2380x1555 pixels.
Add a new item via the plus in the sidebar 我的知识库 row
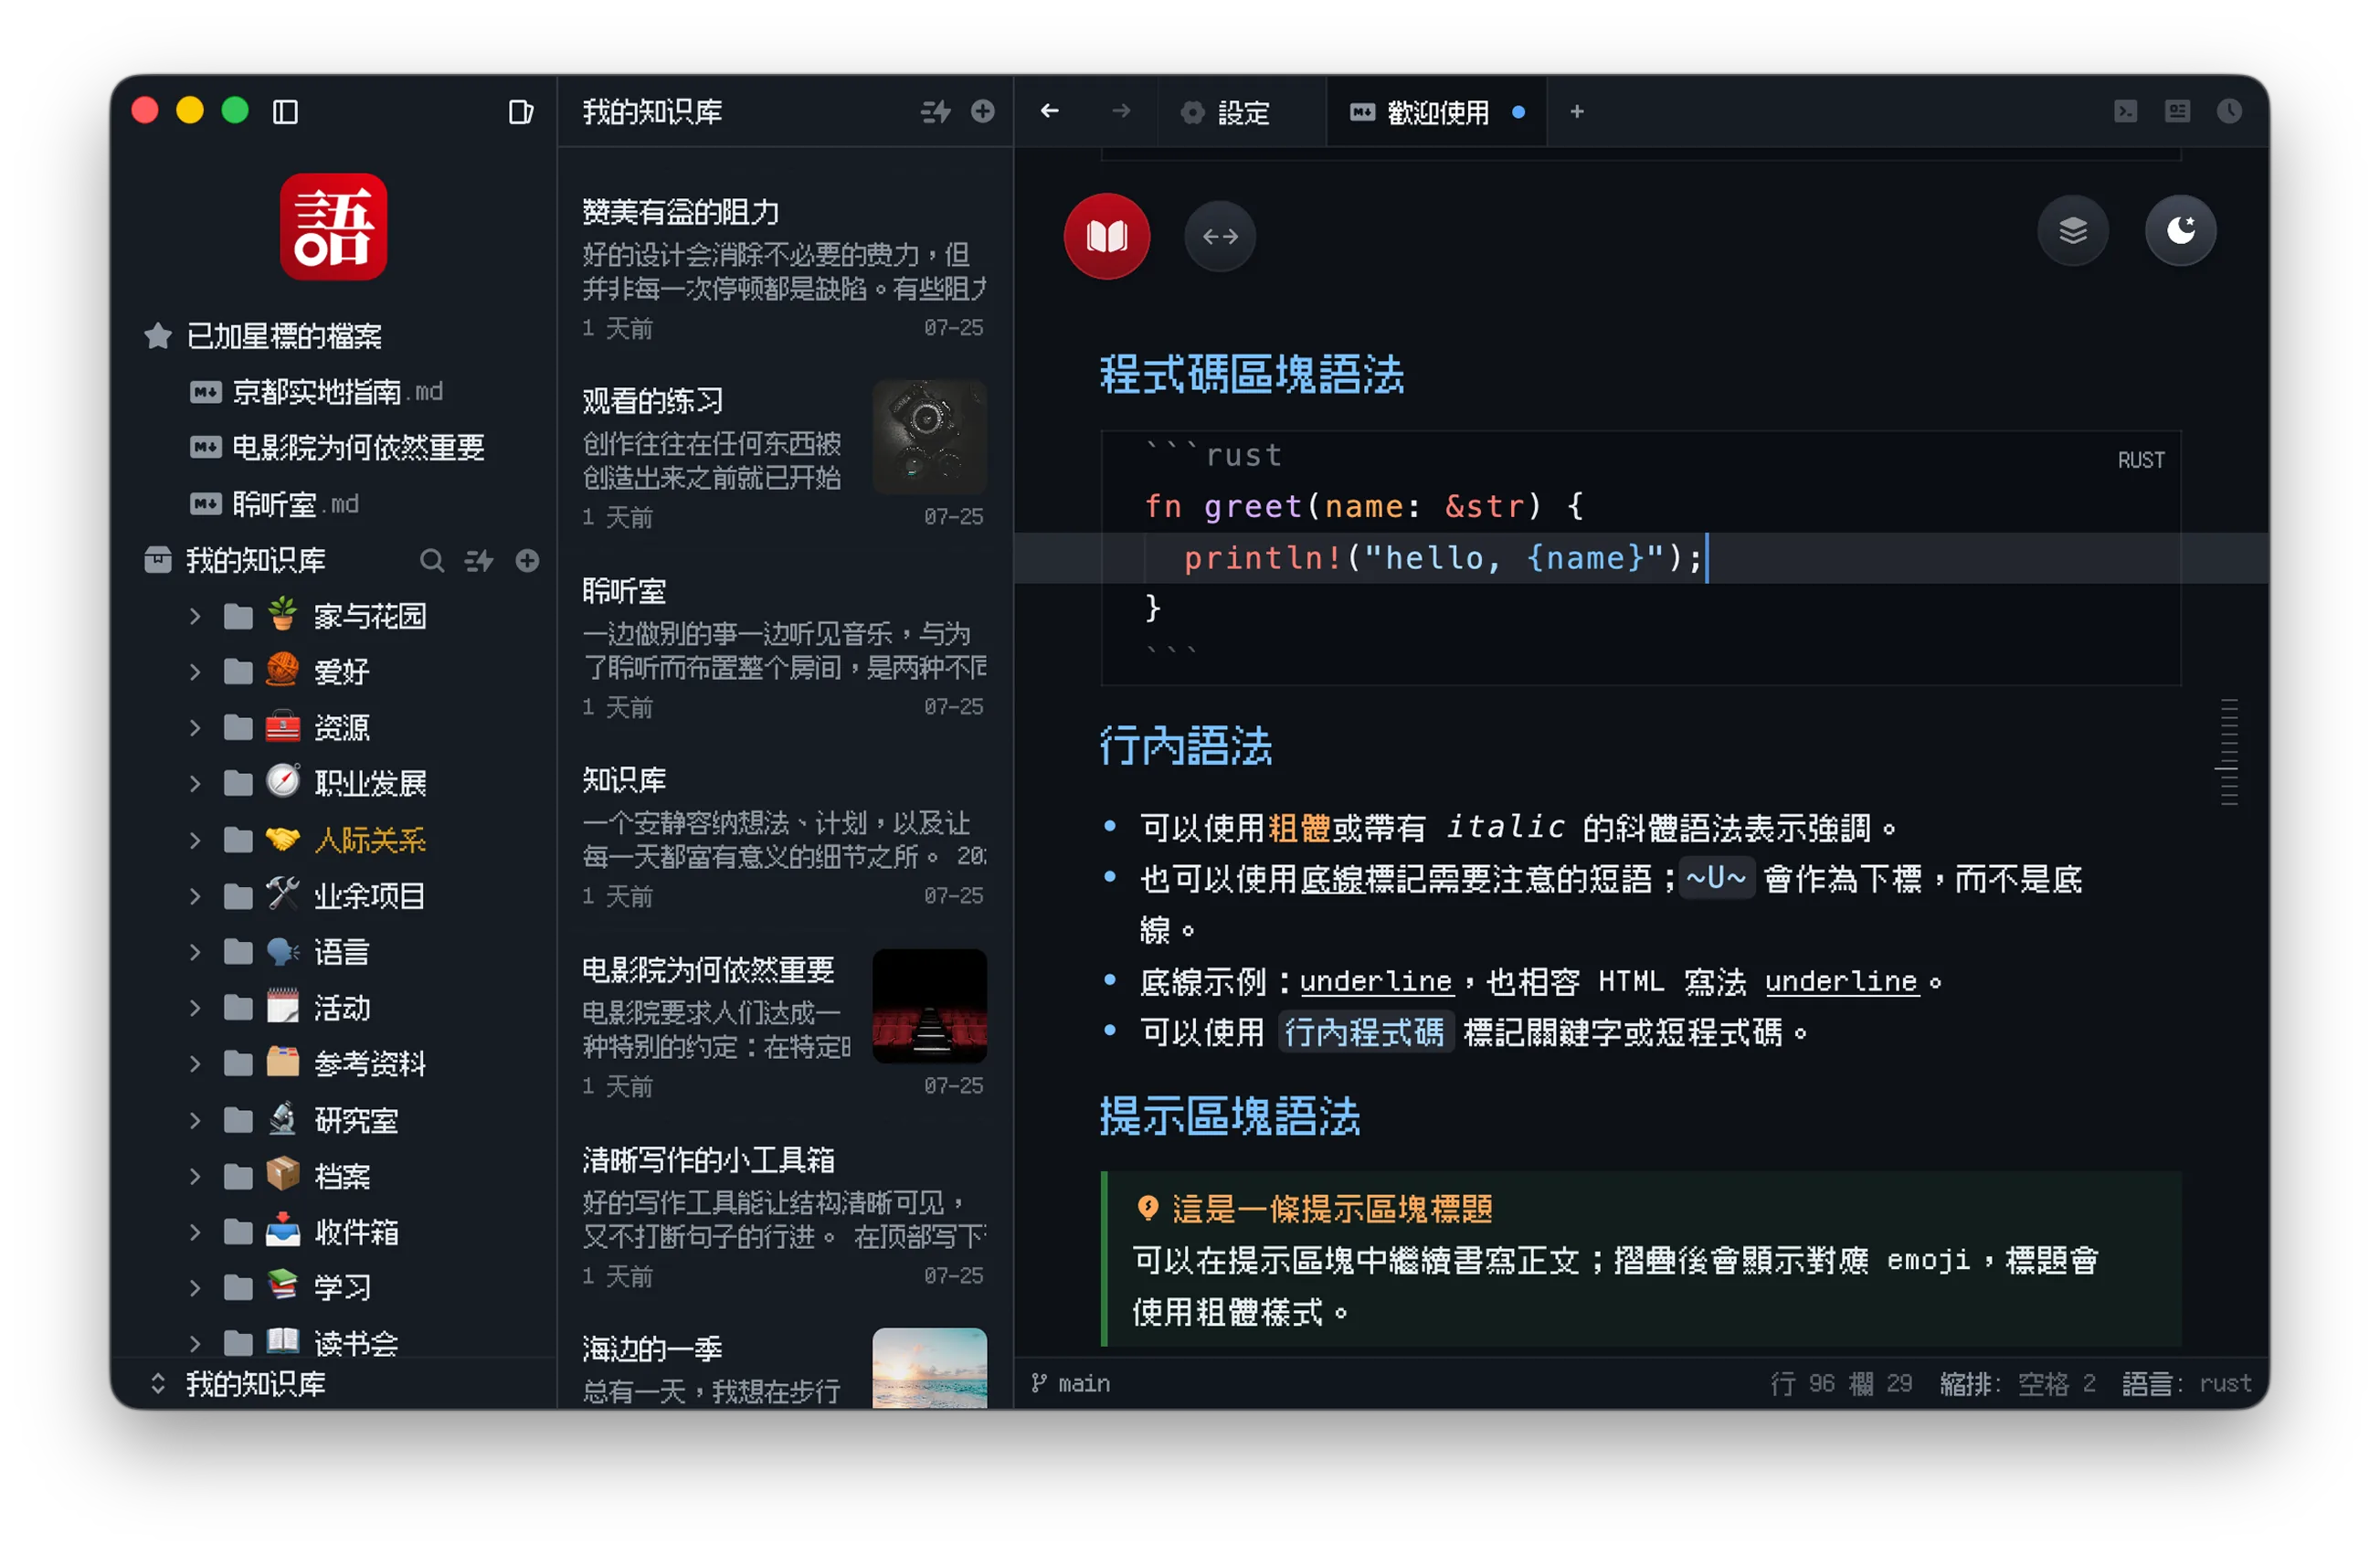528,562
